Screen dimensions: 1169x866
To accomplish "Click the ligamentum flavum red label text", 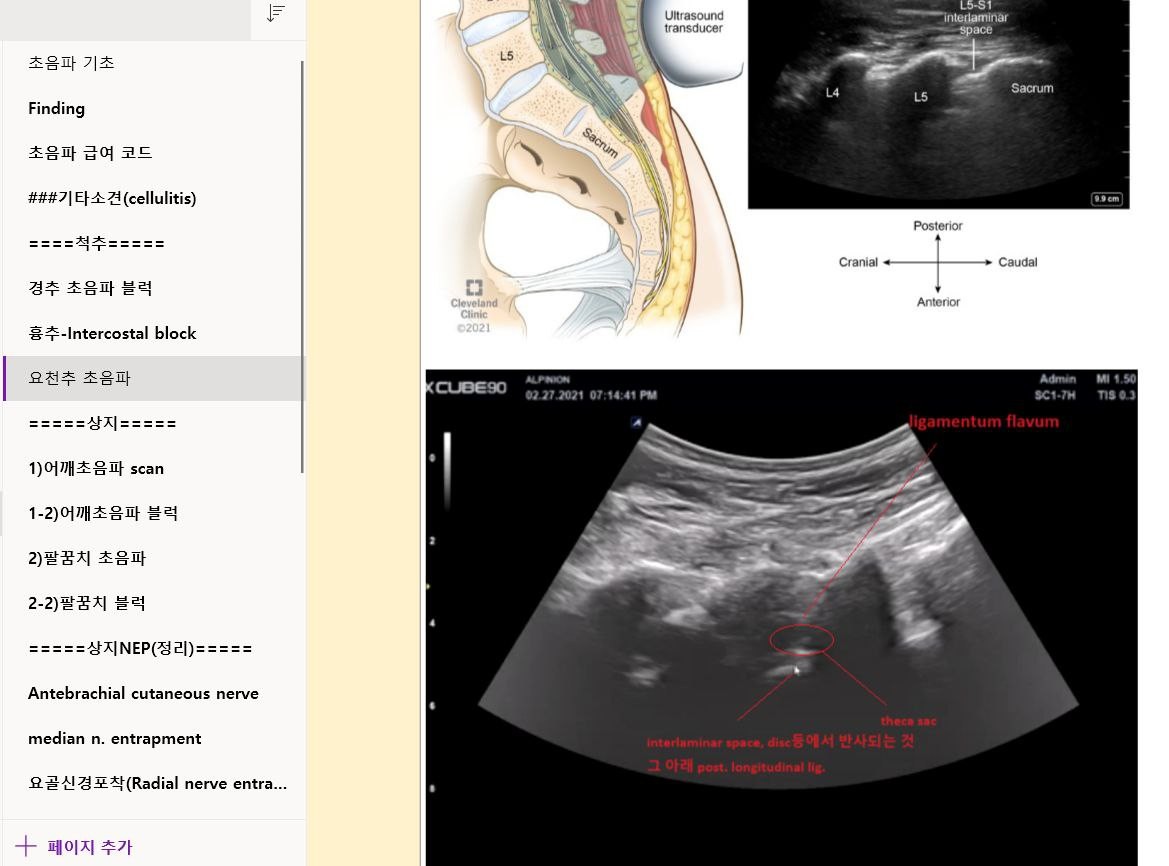I will (x=984, y=421).
